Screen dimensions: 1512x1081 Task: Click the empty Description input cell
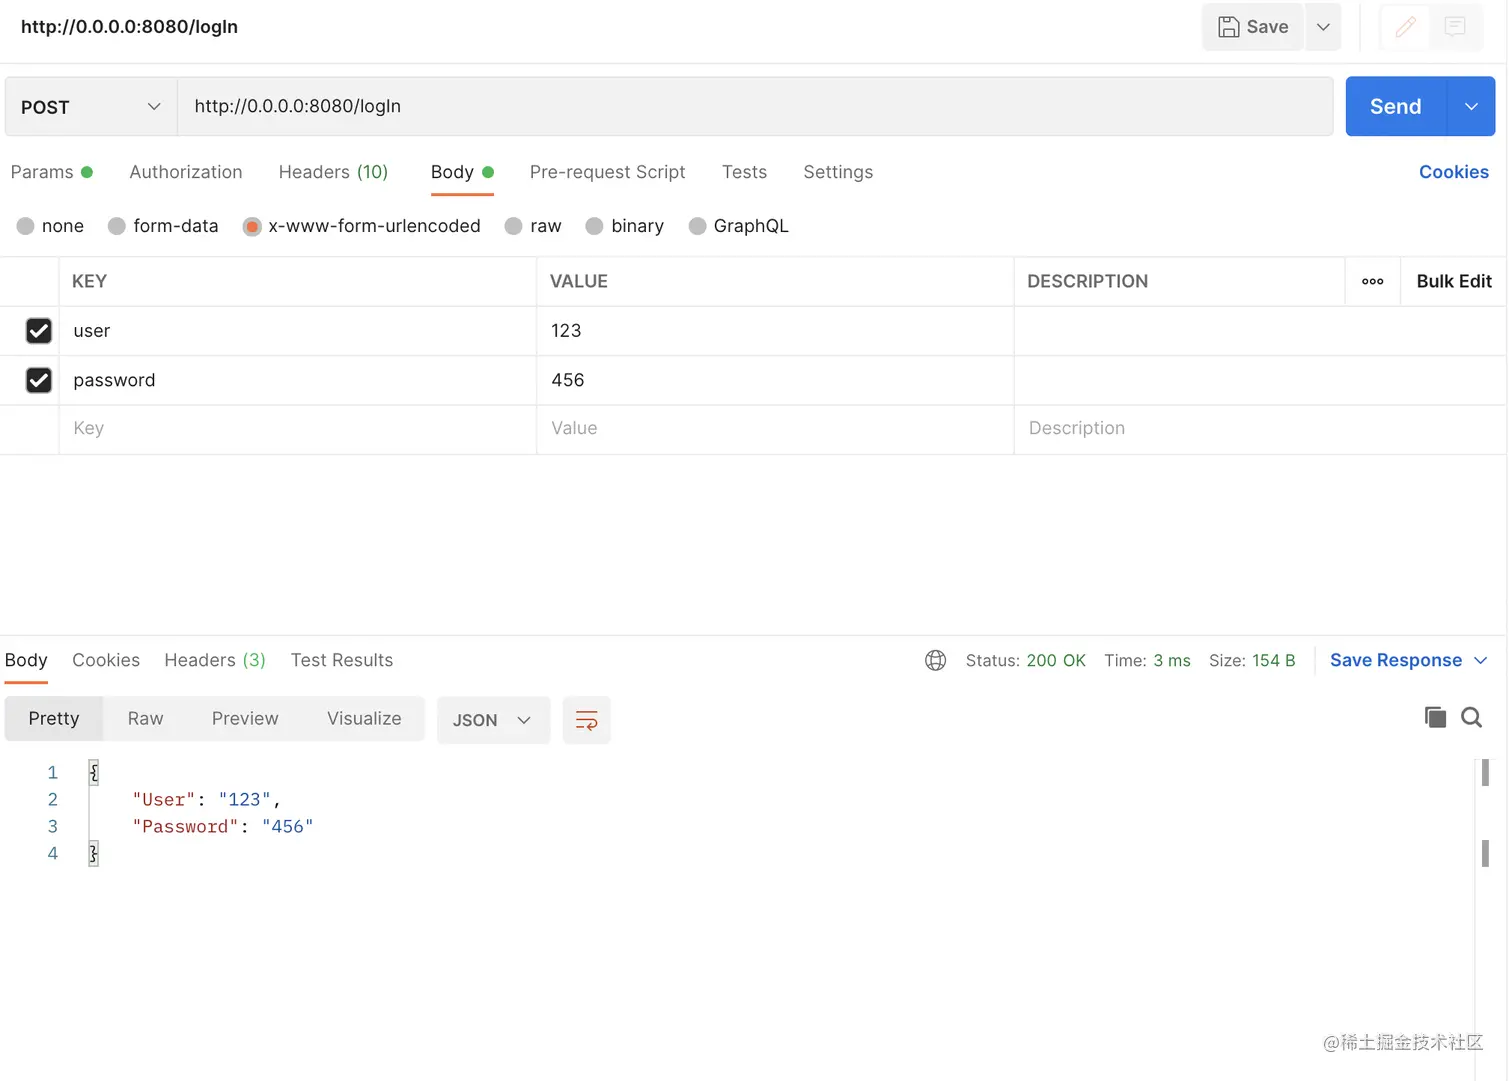coord(1260,429)
